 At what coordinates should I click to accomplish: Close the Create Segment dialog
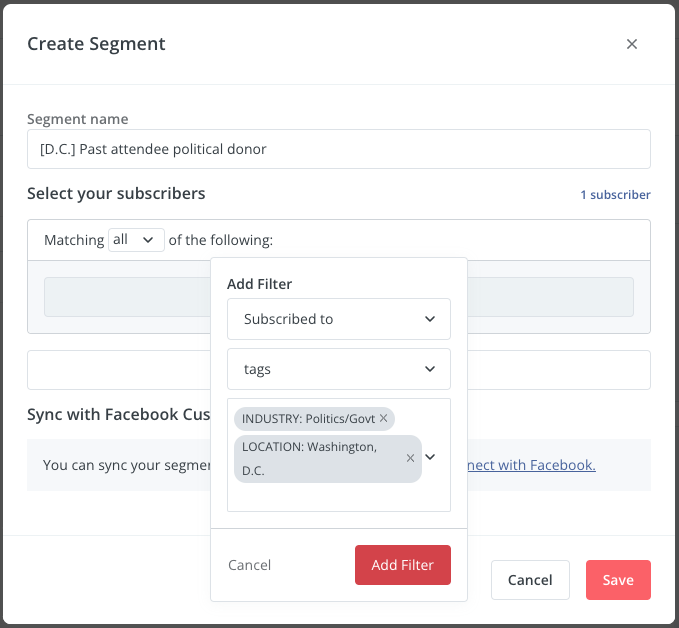[631, 44]
